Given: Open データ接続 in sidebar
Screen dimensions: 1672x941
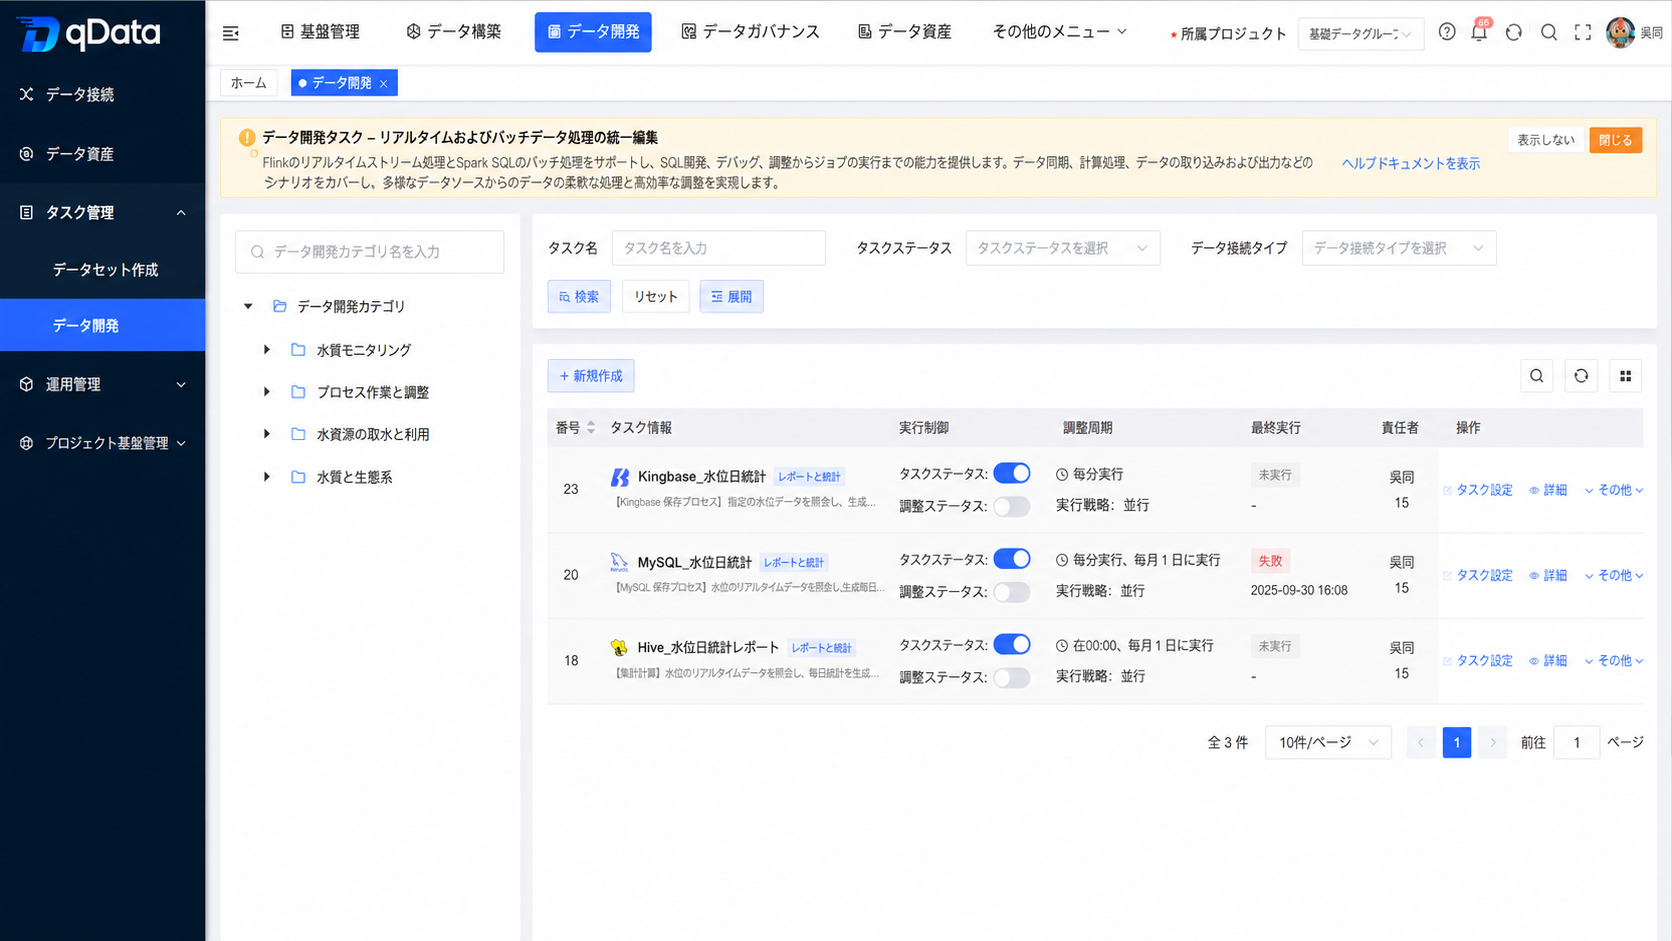Looking at the screenshot, I should [x=102, y=94].
